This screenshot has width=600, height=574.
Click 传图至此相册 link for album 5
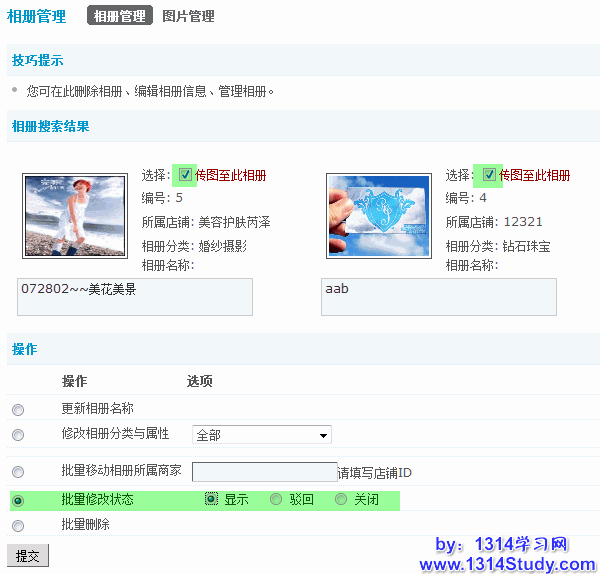(231, 175)
